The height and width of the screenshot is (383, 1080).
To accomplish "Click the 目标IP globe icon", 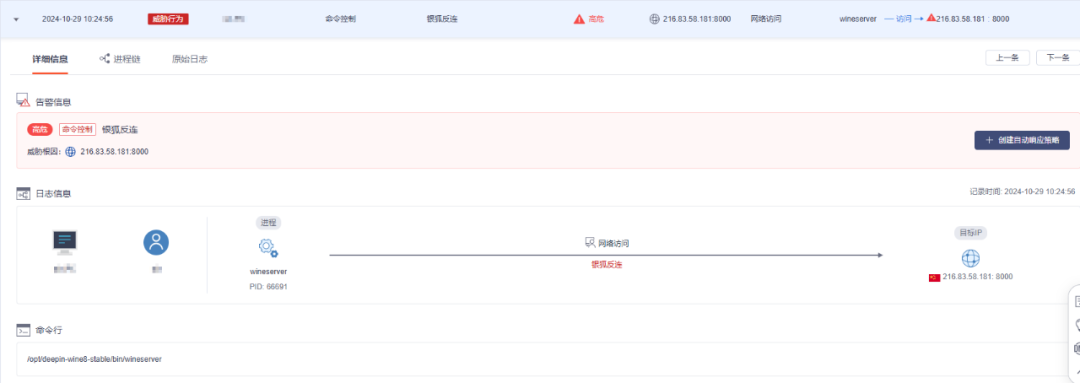I will tap(970, 258).
